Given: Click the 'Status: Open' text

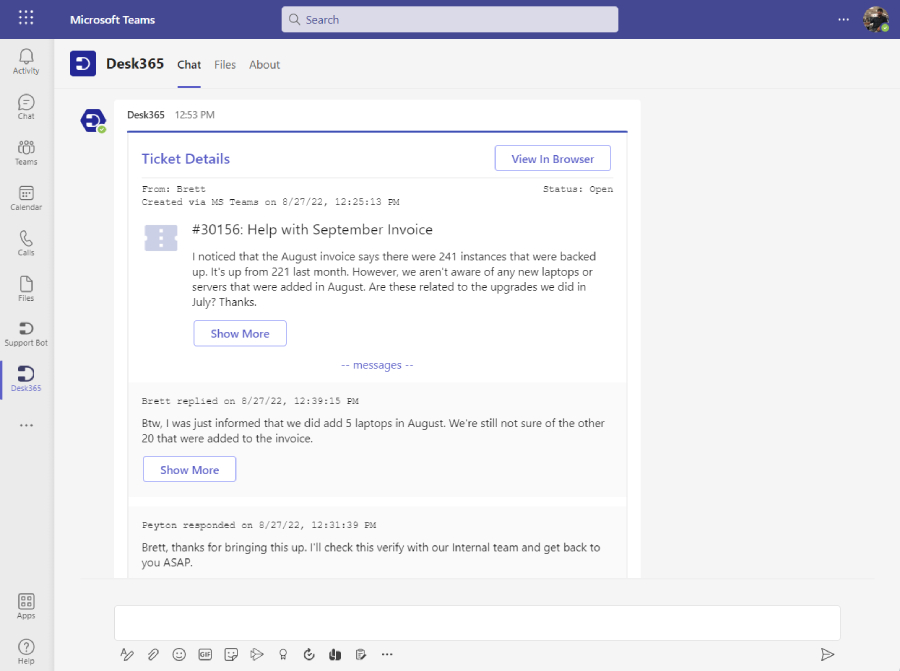Looking at the screenshot, I should point(578,189).
